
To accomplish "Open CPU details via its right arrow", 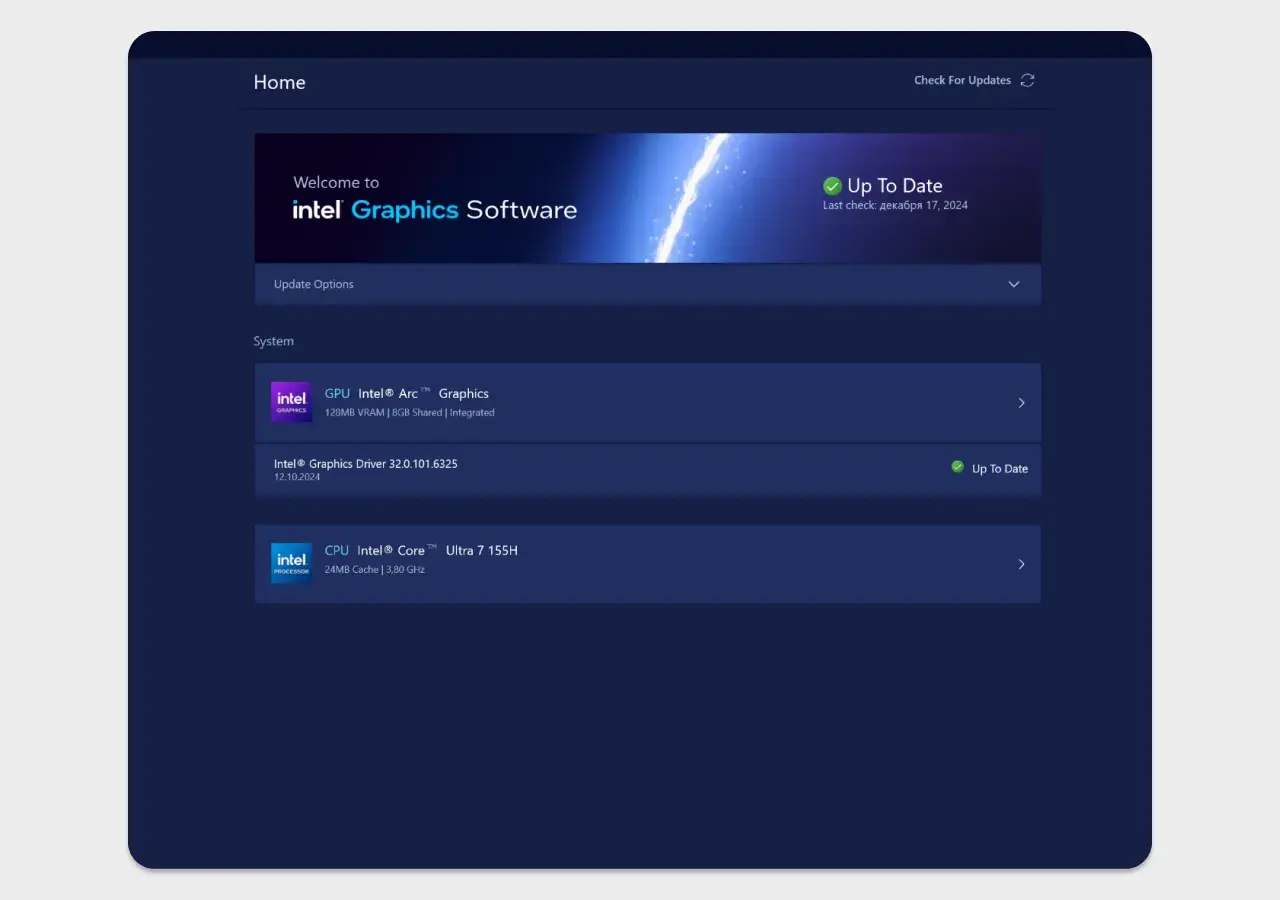I will pos(1021,564).
